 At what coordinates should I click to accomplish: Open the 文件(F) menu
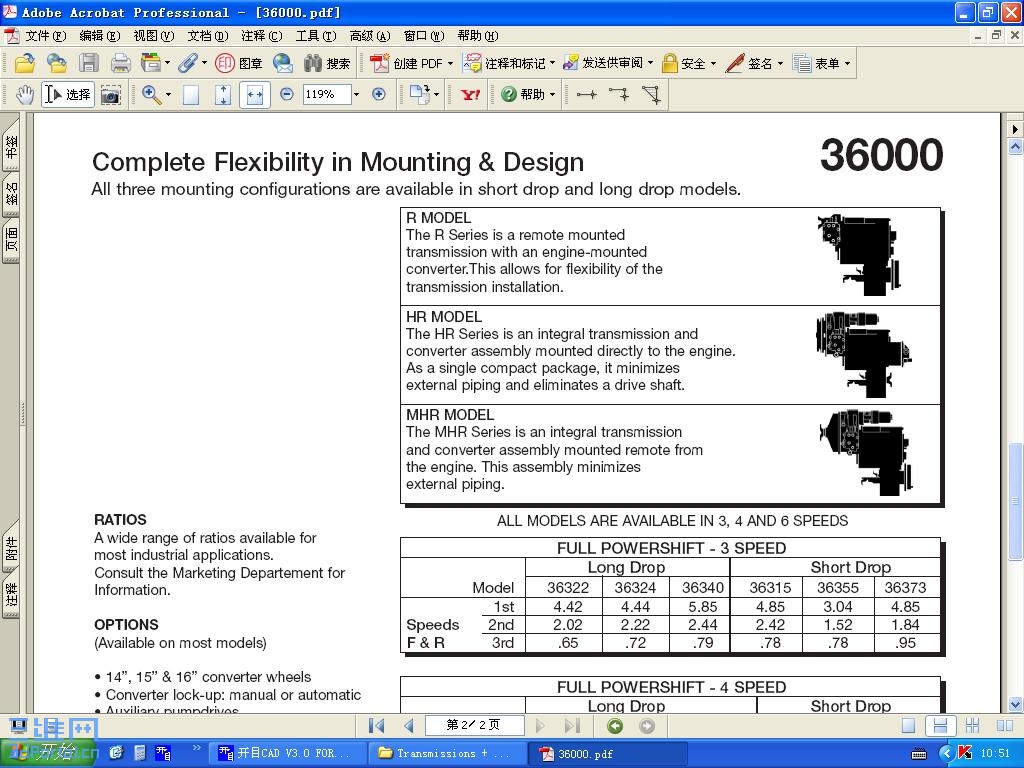46,36
